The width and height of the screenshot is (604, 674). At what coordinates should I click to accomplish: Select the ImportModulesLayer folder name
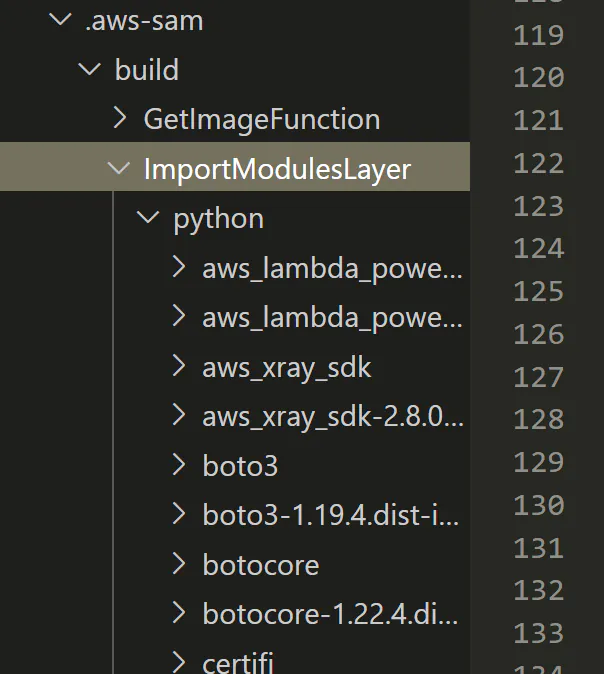pyautogui.click(x=277, y=169)
